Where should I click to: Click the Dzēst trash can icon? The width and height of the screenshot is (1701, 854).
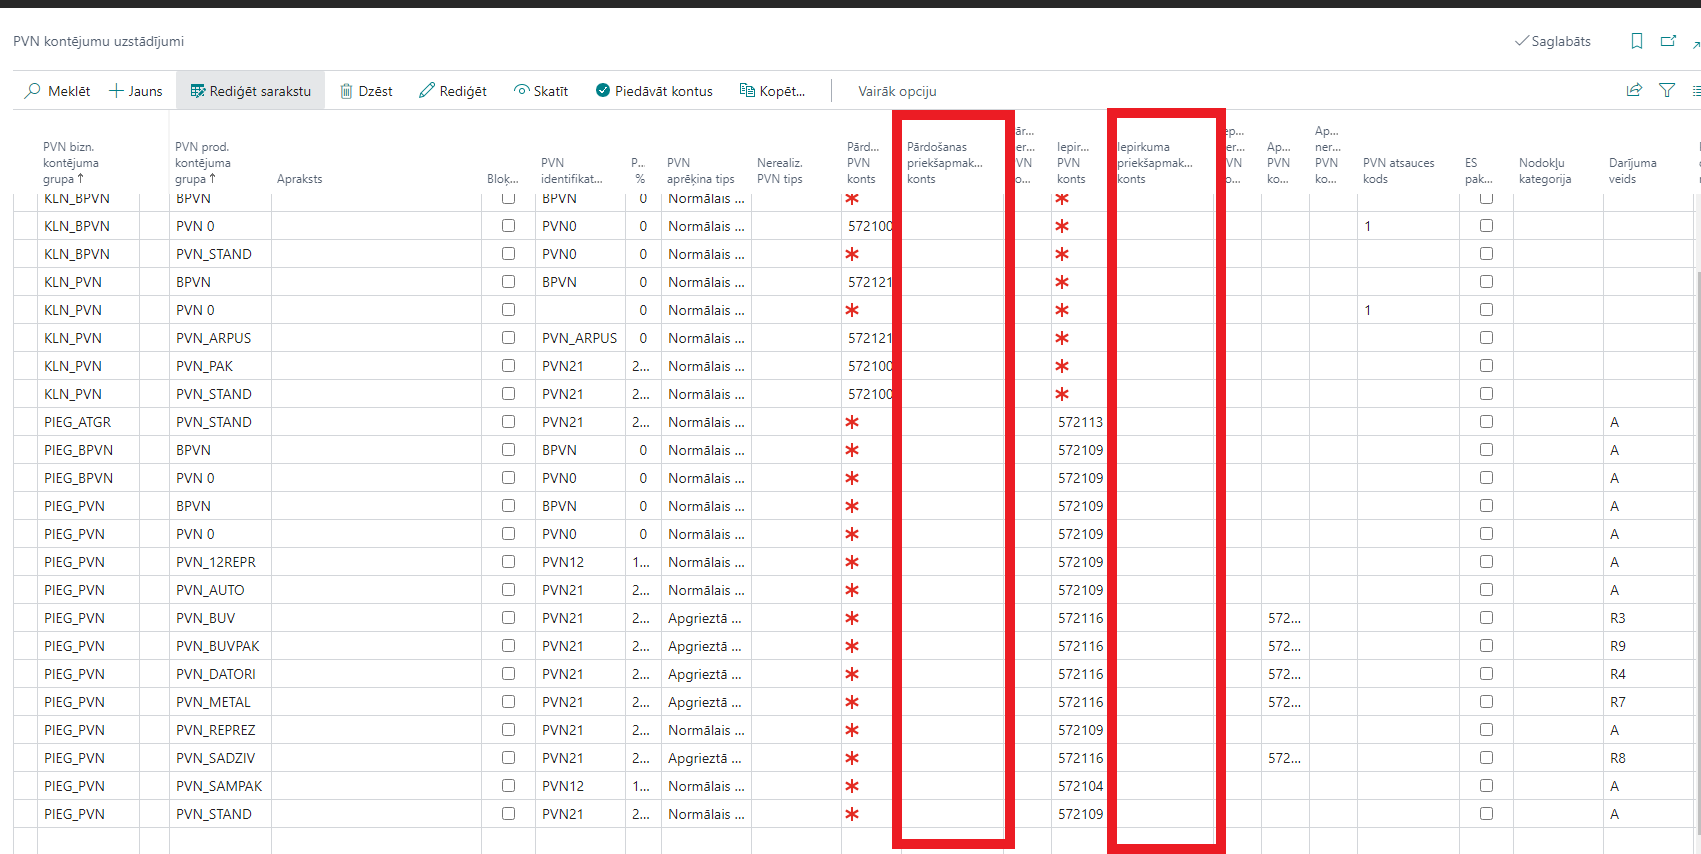pos(346,91)
